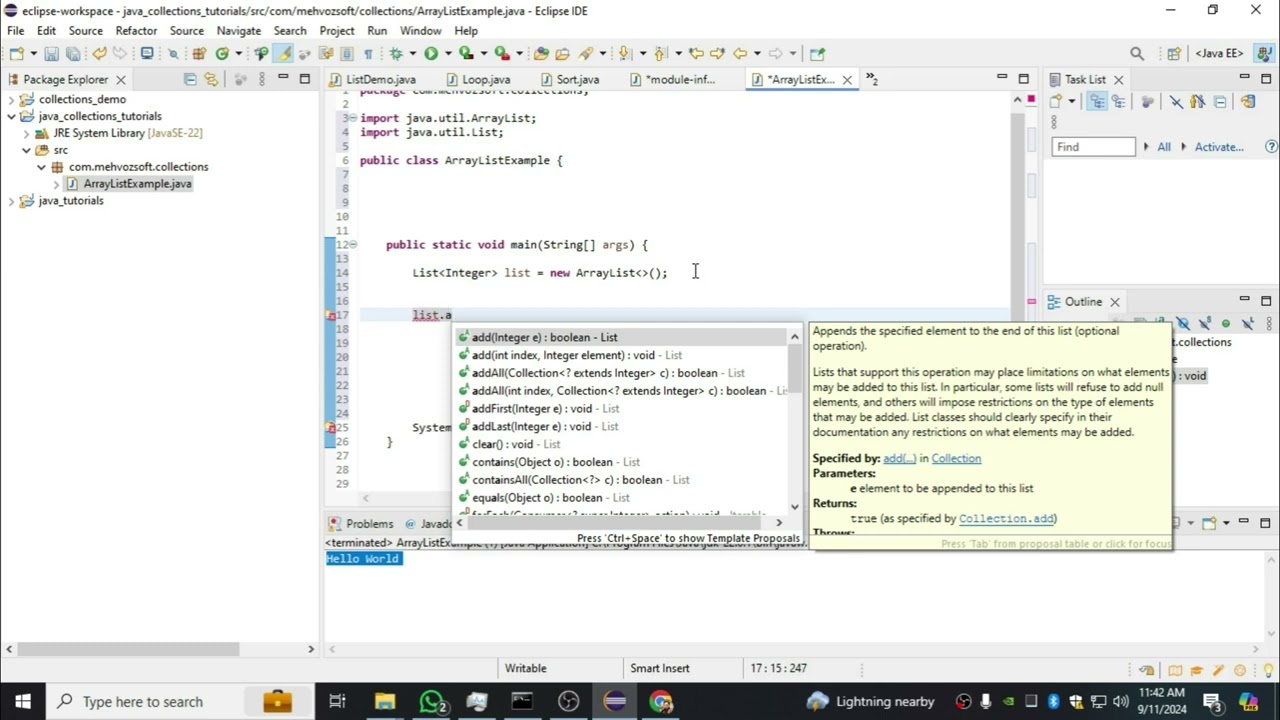Image resolution: width=1280 pixels, height=720 pixels.
Task: Click the Collection.add link in Javadoc popup
Action: (1005, 519)
